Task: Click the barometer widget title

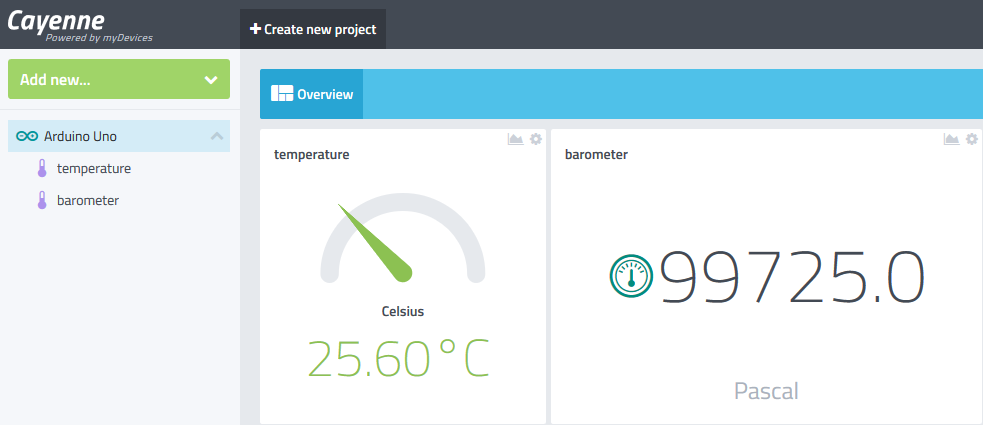Action: 596,154
